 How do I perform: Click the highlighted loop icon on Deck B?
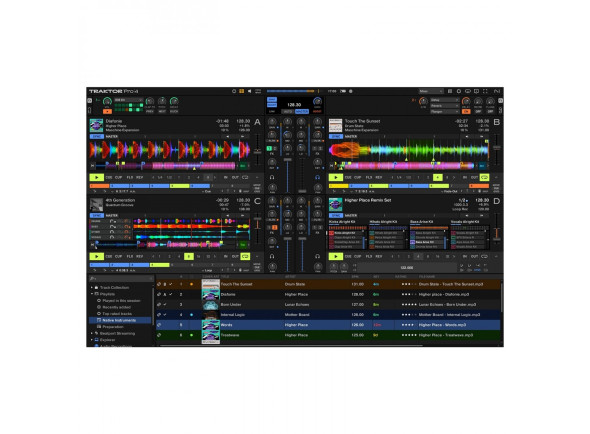click(x=484, y=177)
